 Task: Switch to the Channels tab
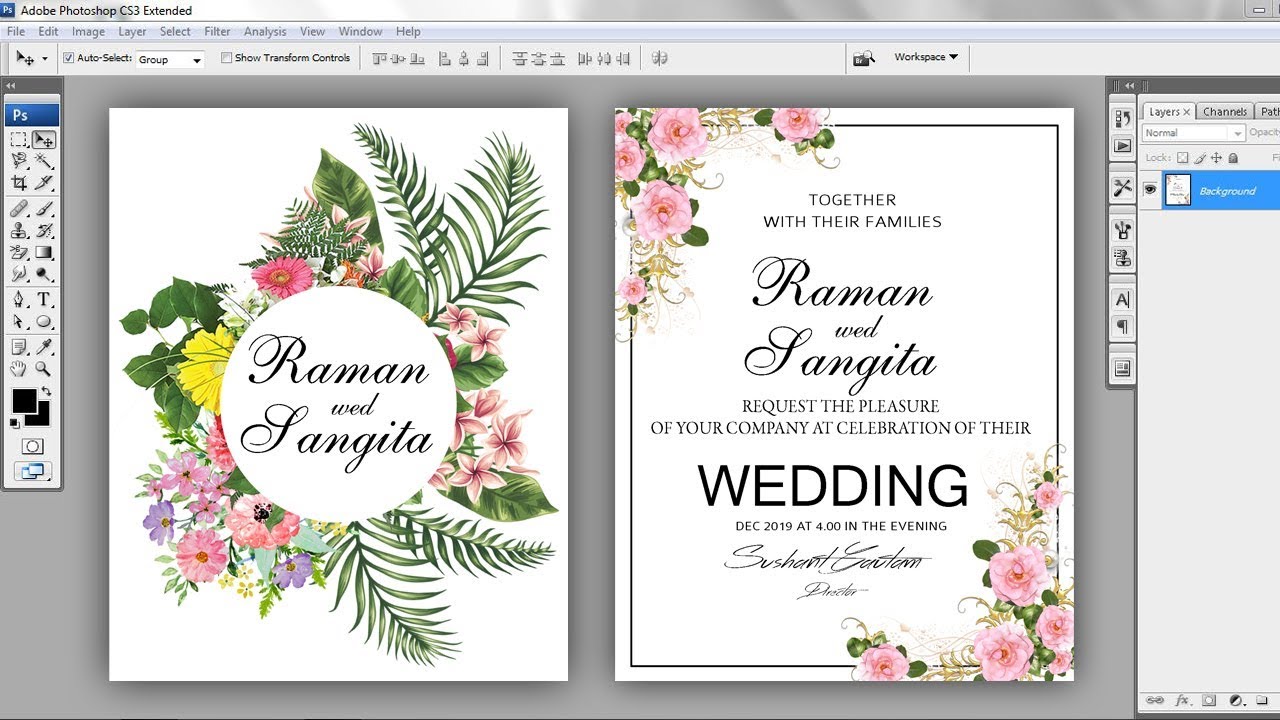pos(1225,112)
